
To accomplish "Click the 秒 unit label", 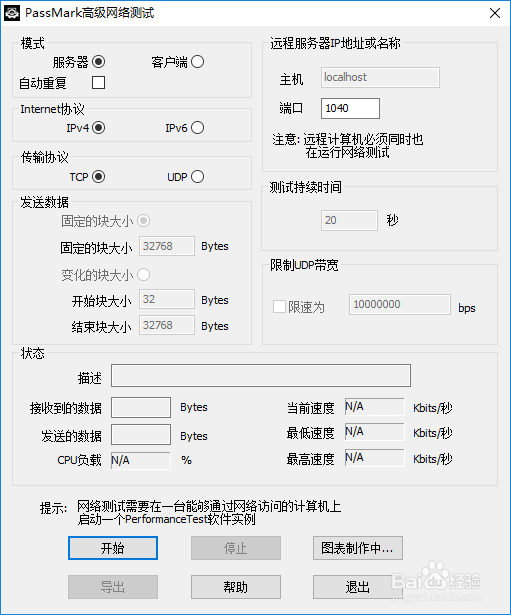I will click(x=392, y=220).
